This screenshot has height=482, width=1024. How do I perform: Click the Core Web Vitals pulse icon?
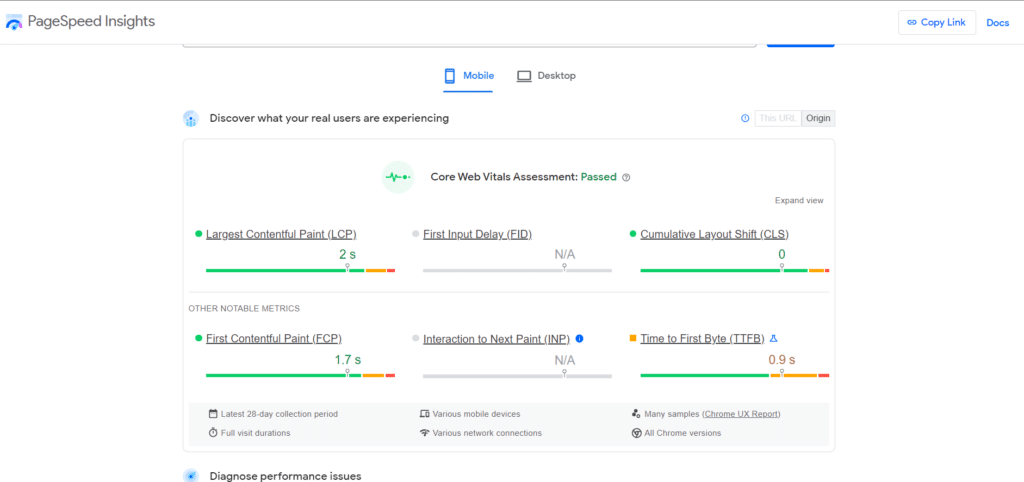coord(398,177)
